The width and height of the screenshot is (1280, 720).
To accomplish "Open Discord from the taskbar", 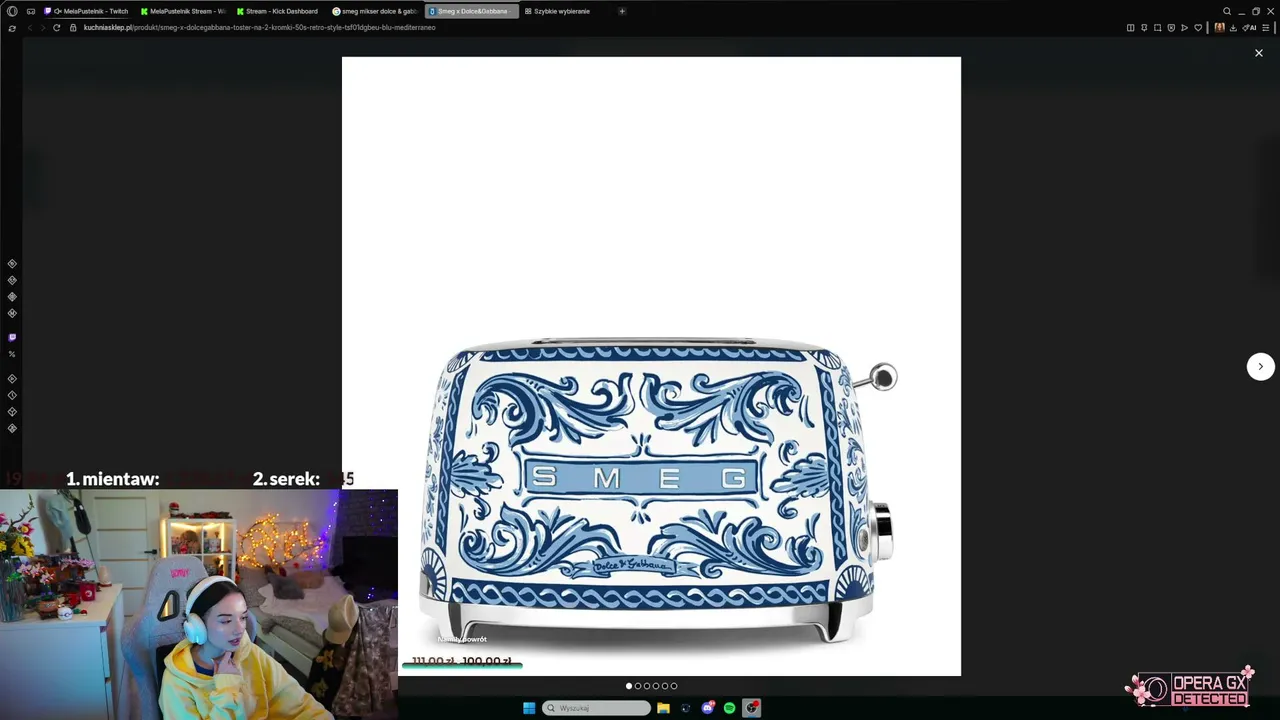I will coord(708,708).
